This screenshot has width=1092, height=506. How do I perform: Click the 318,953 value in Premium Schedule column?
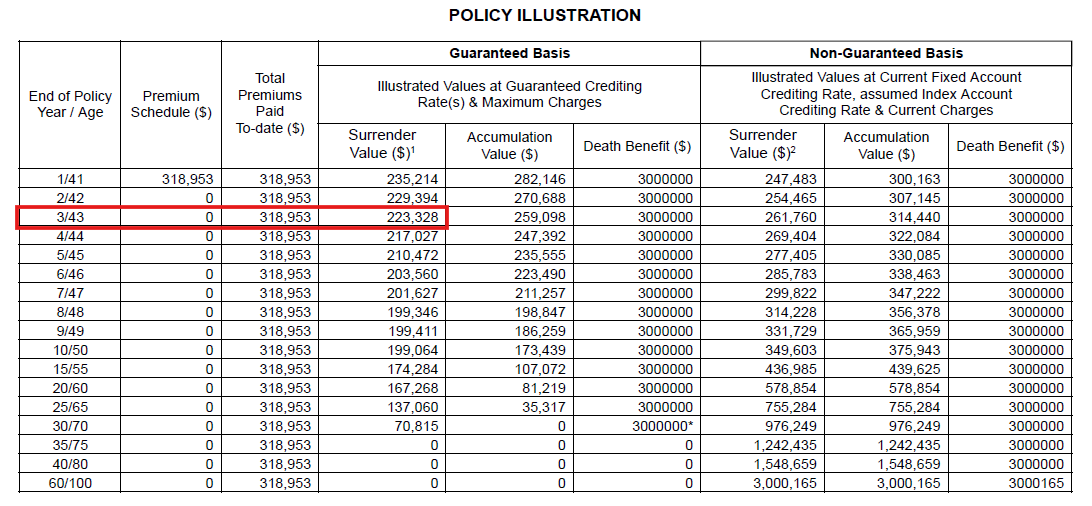tap(187, 179)
